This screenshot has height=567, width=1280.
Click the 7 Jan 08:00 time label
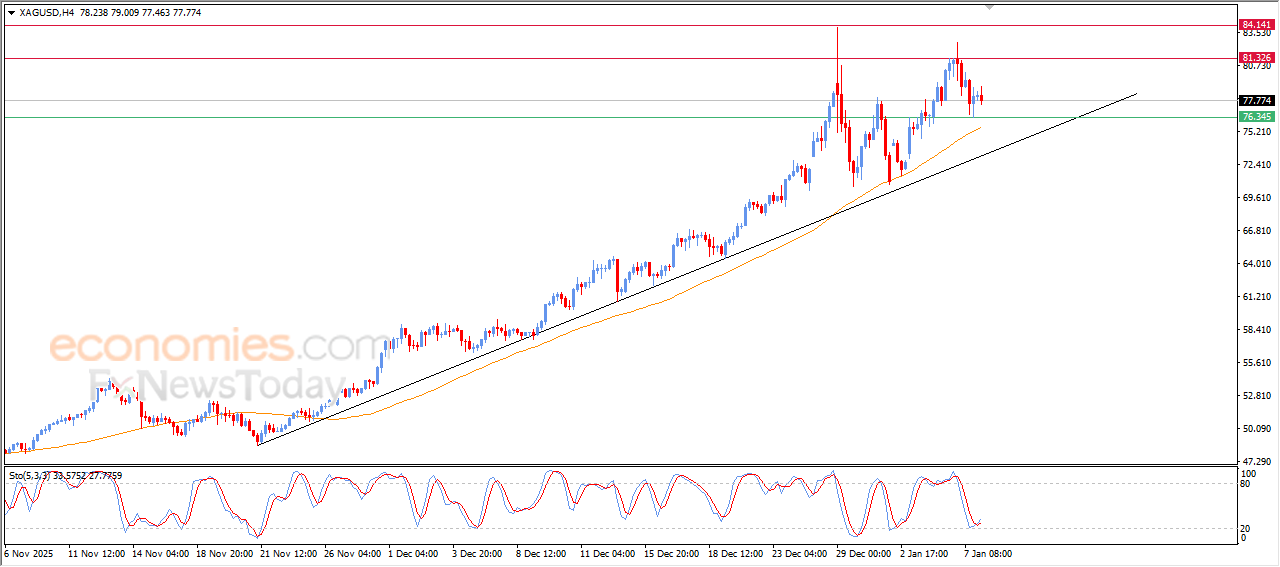click(989, 552)
